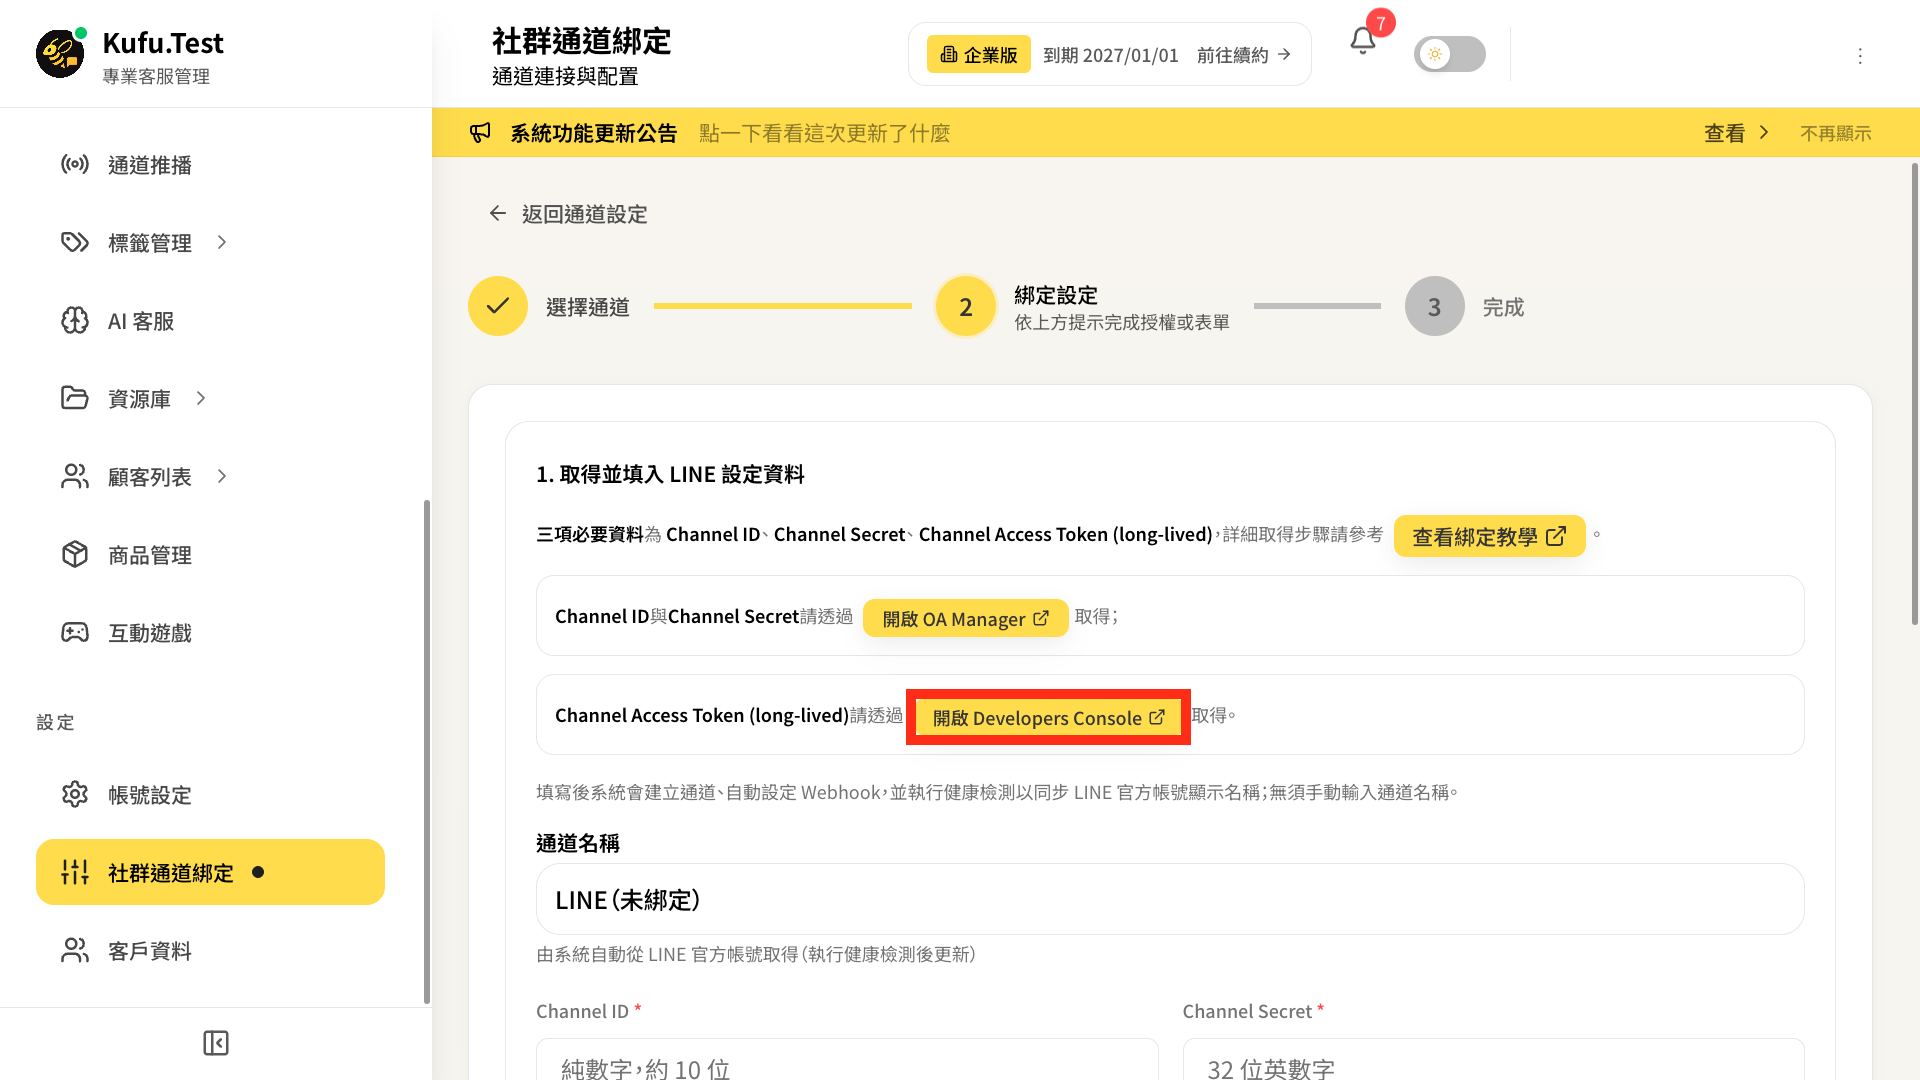1920x1080 pixels.
Task: Click the completed step checkmark circle
Action: 498,306
